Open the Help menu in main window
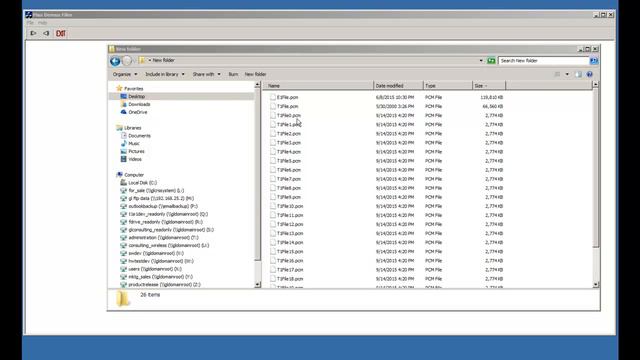The width and height of the screenshot is (640, 360). click(x=42, y=23)
